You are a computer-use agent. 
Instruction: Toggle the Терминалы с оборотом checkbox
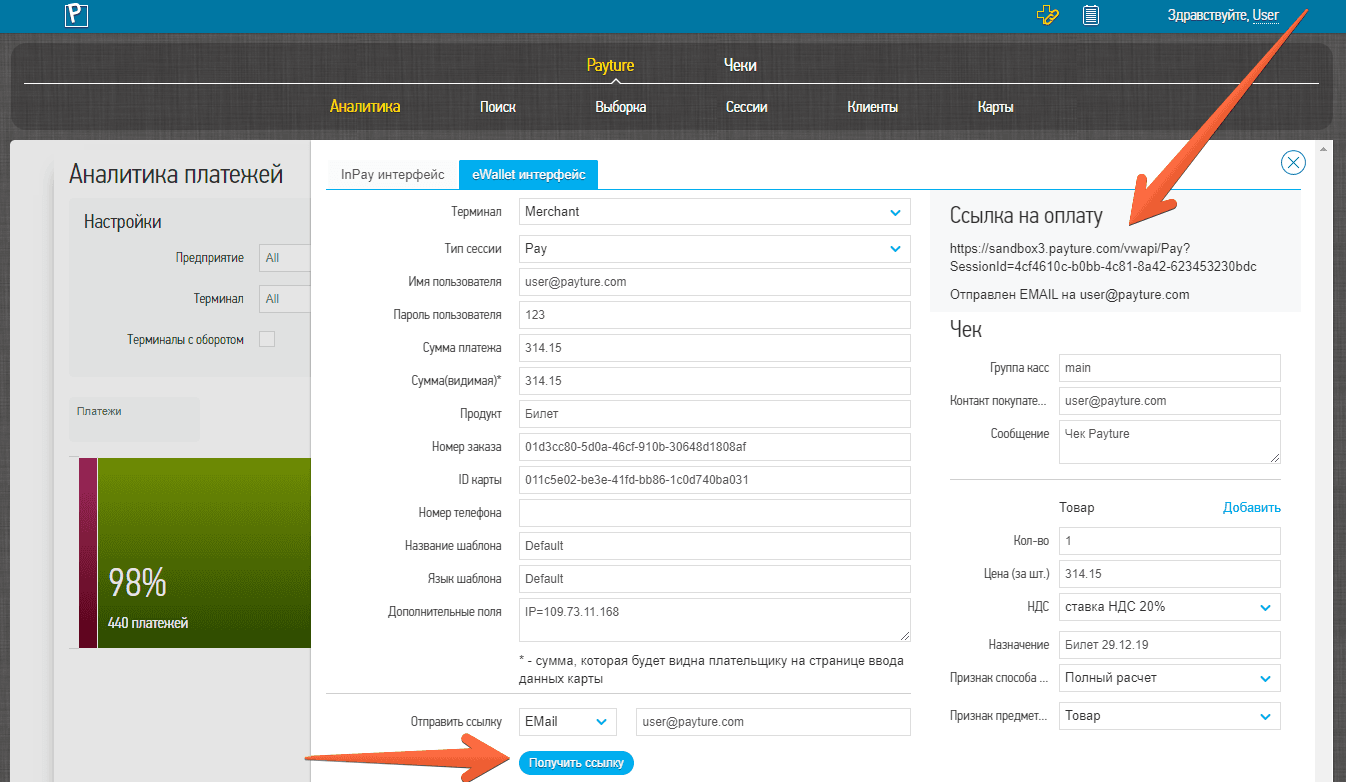click(x=267, y=339)
